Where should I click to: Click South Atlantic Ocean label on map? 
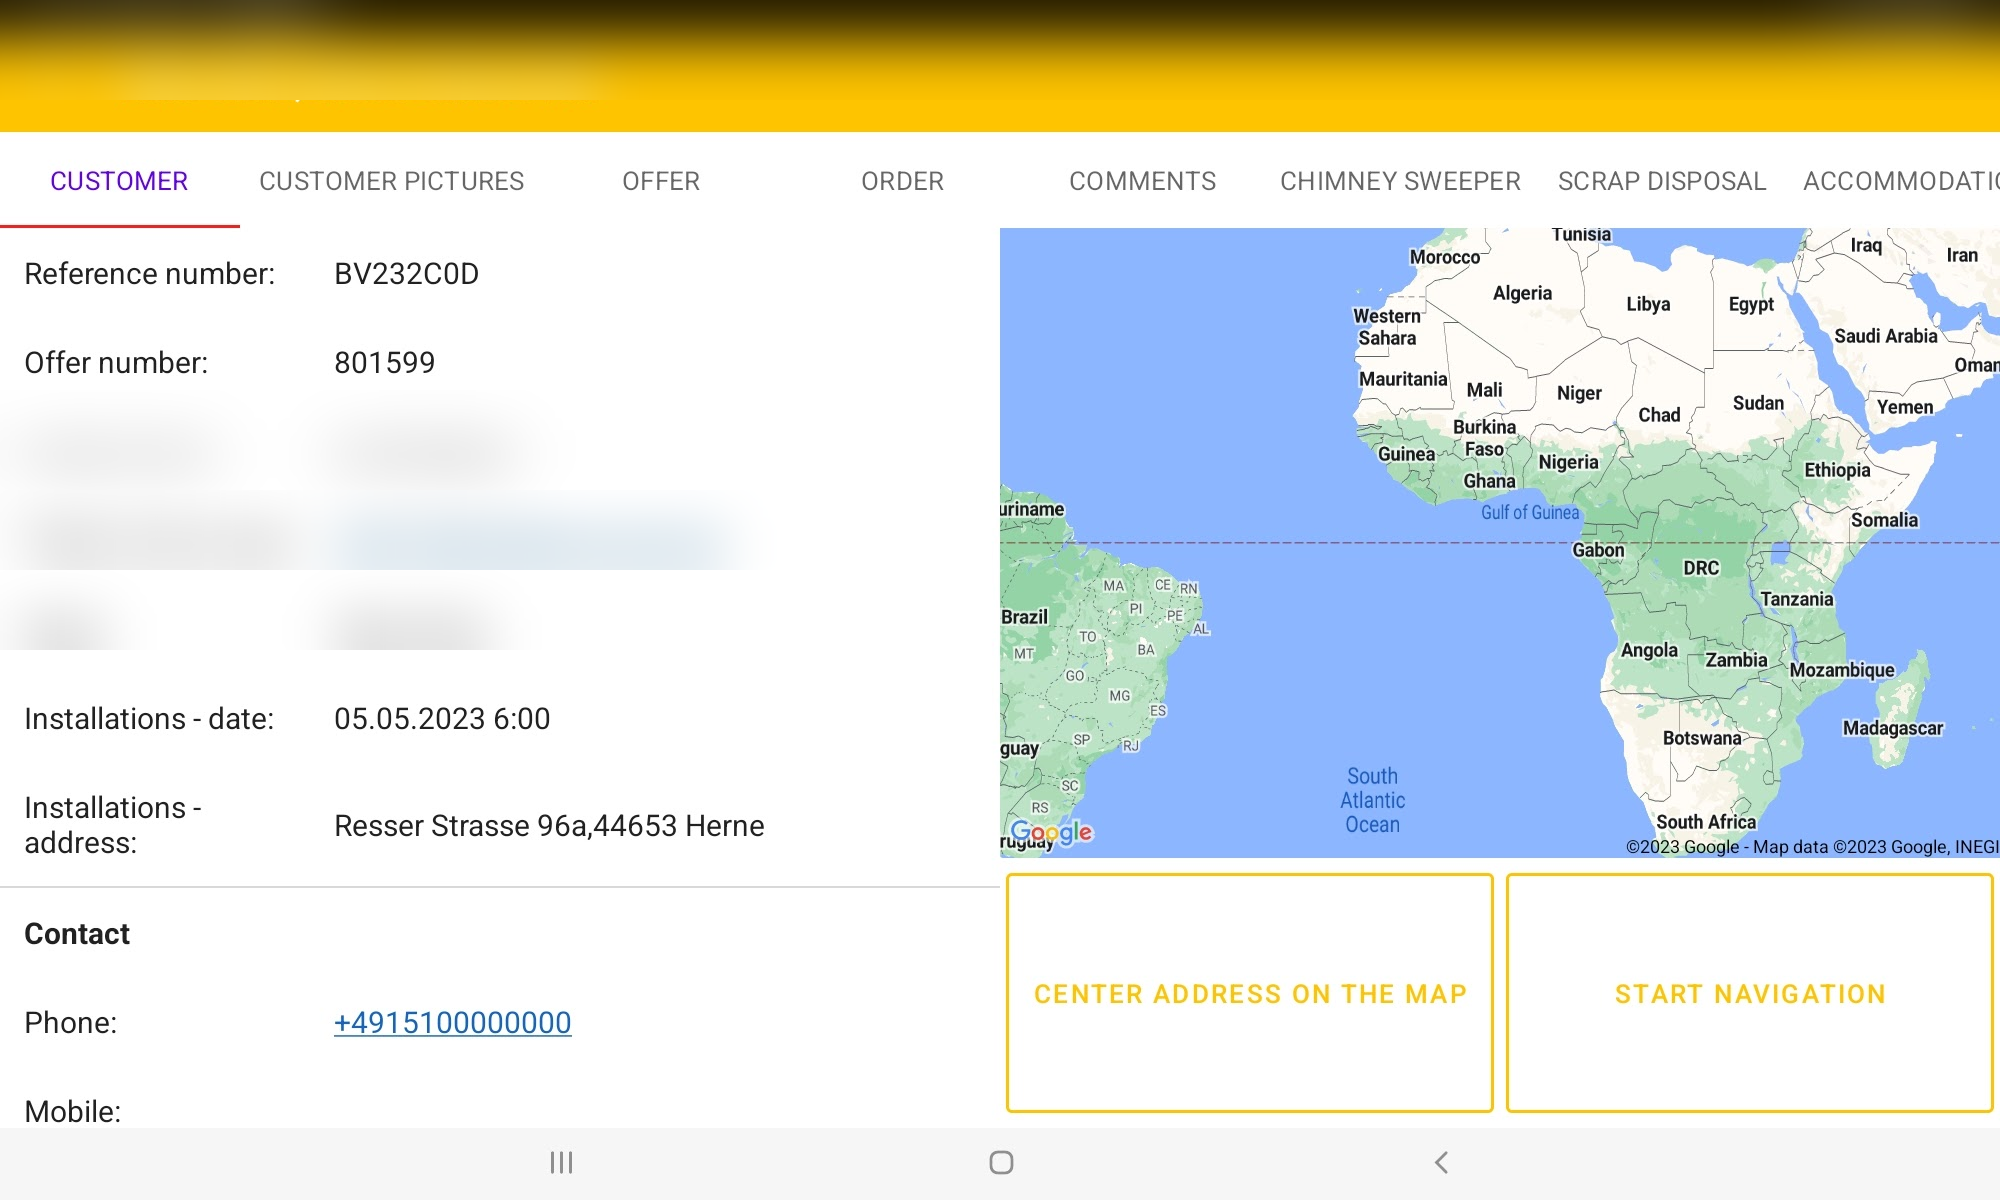click(x=1372, y=800)
